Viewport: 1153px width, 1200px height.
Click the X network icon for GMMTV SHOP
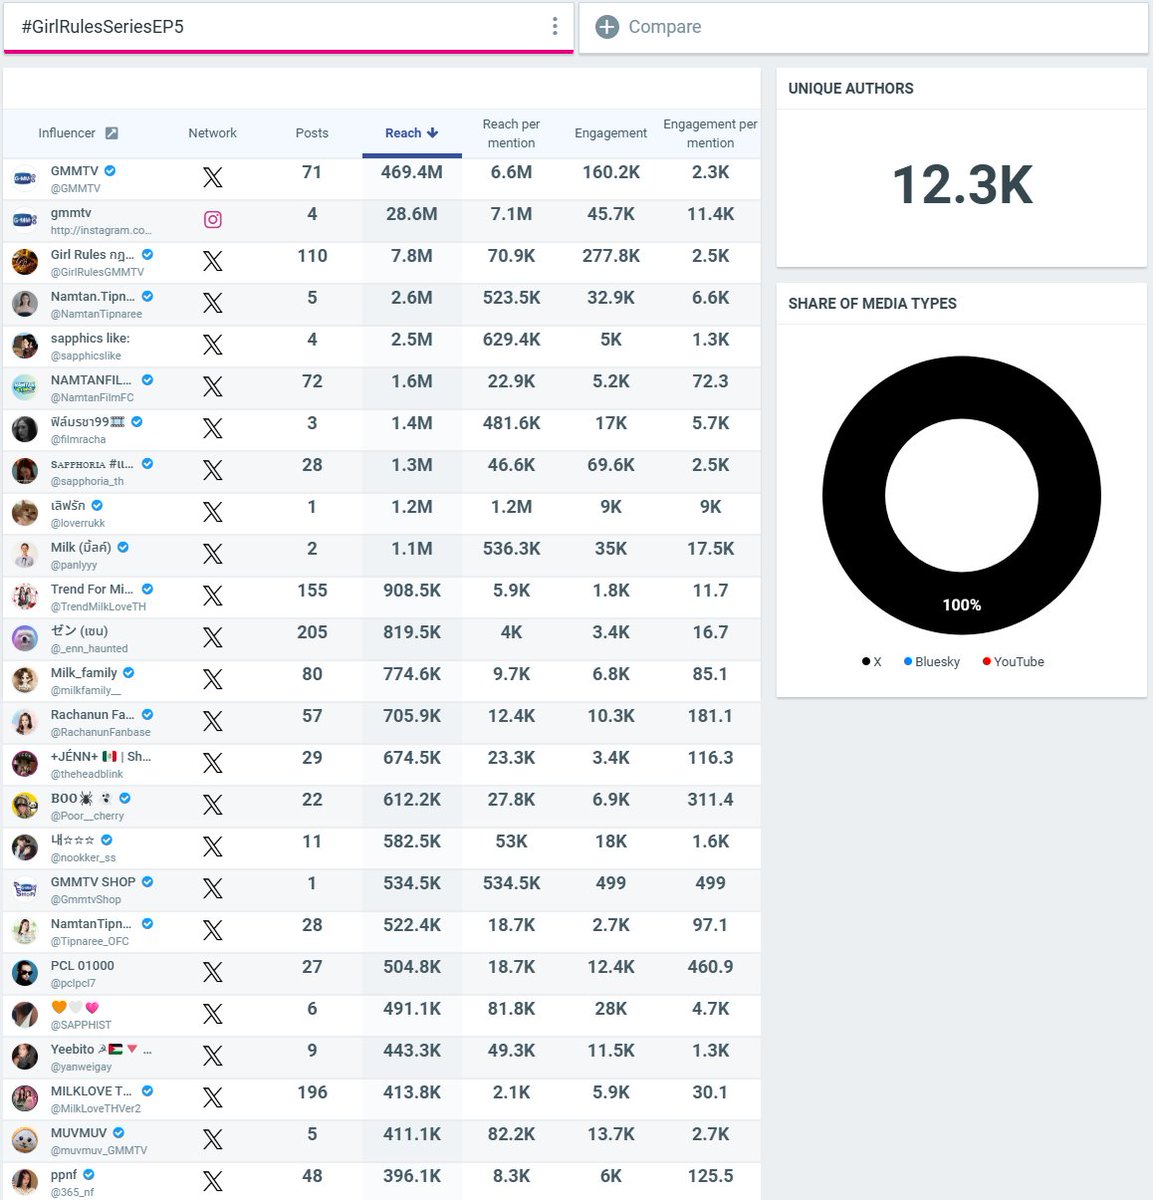pos(213,889)
